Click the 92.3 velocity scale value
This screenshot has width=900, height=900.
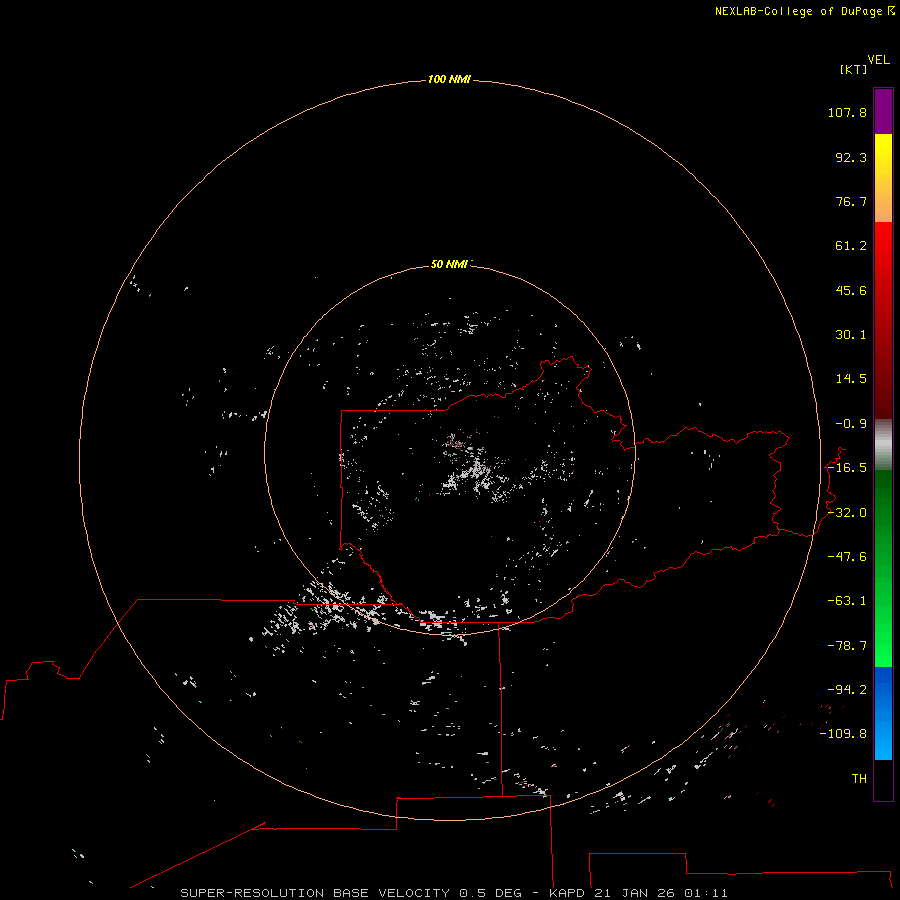(x=851, y=157)
